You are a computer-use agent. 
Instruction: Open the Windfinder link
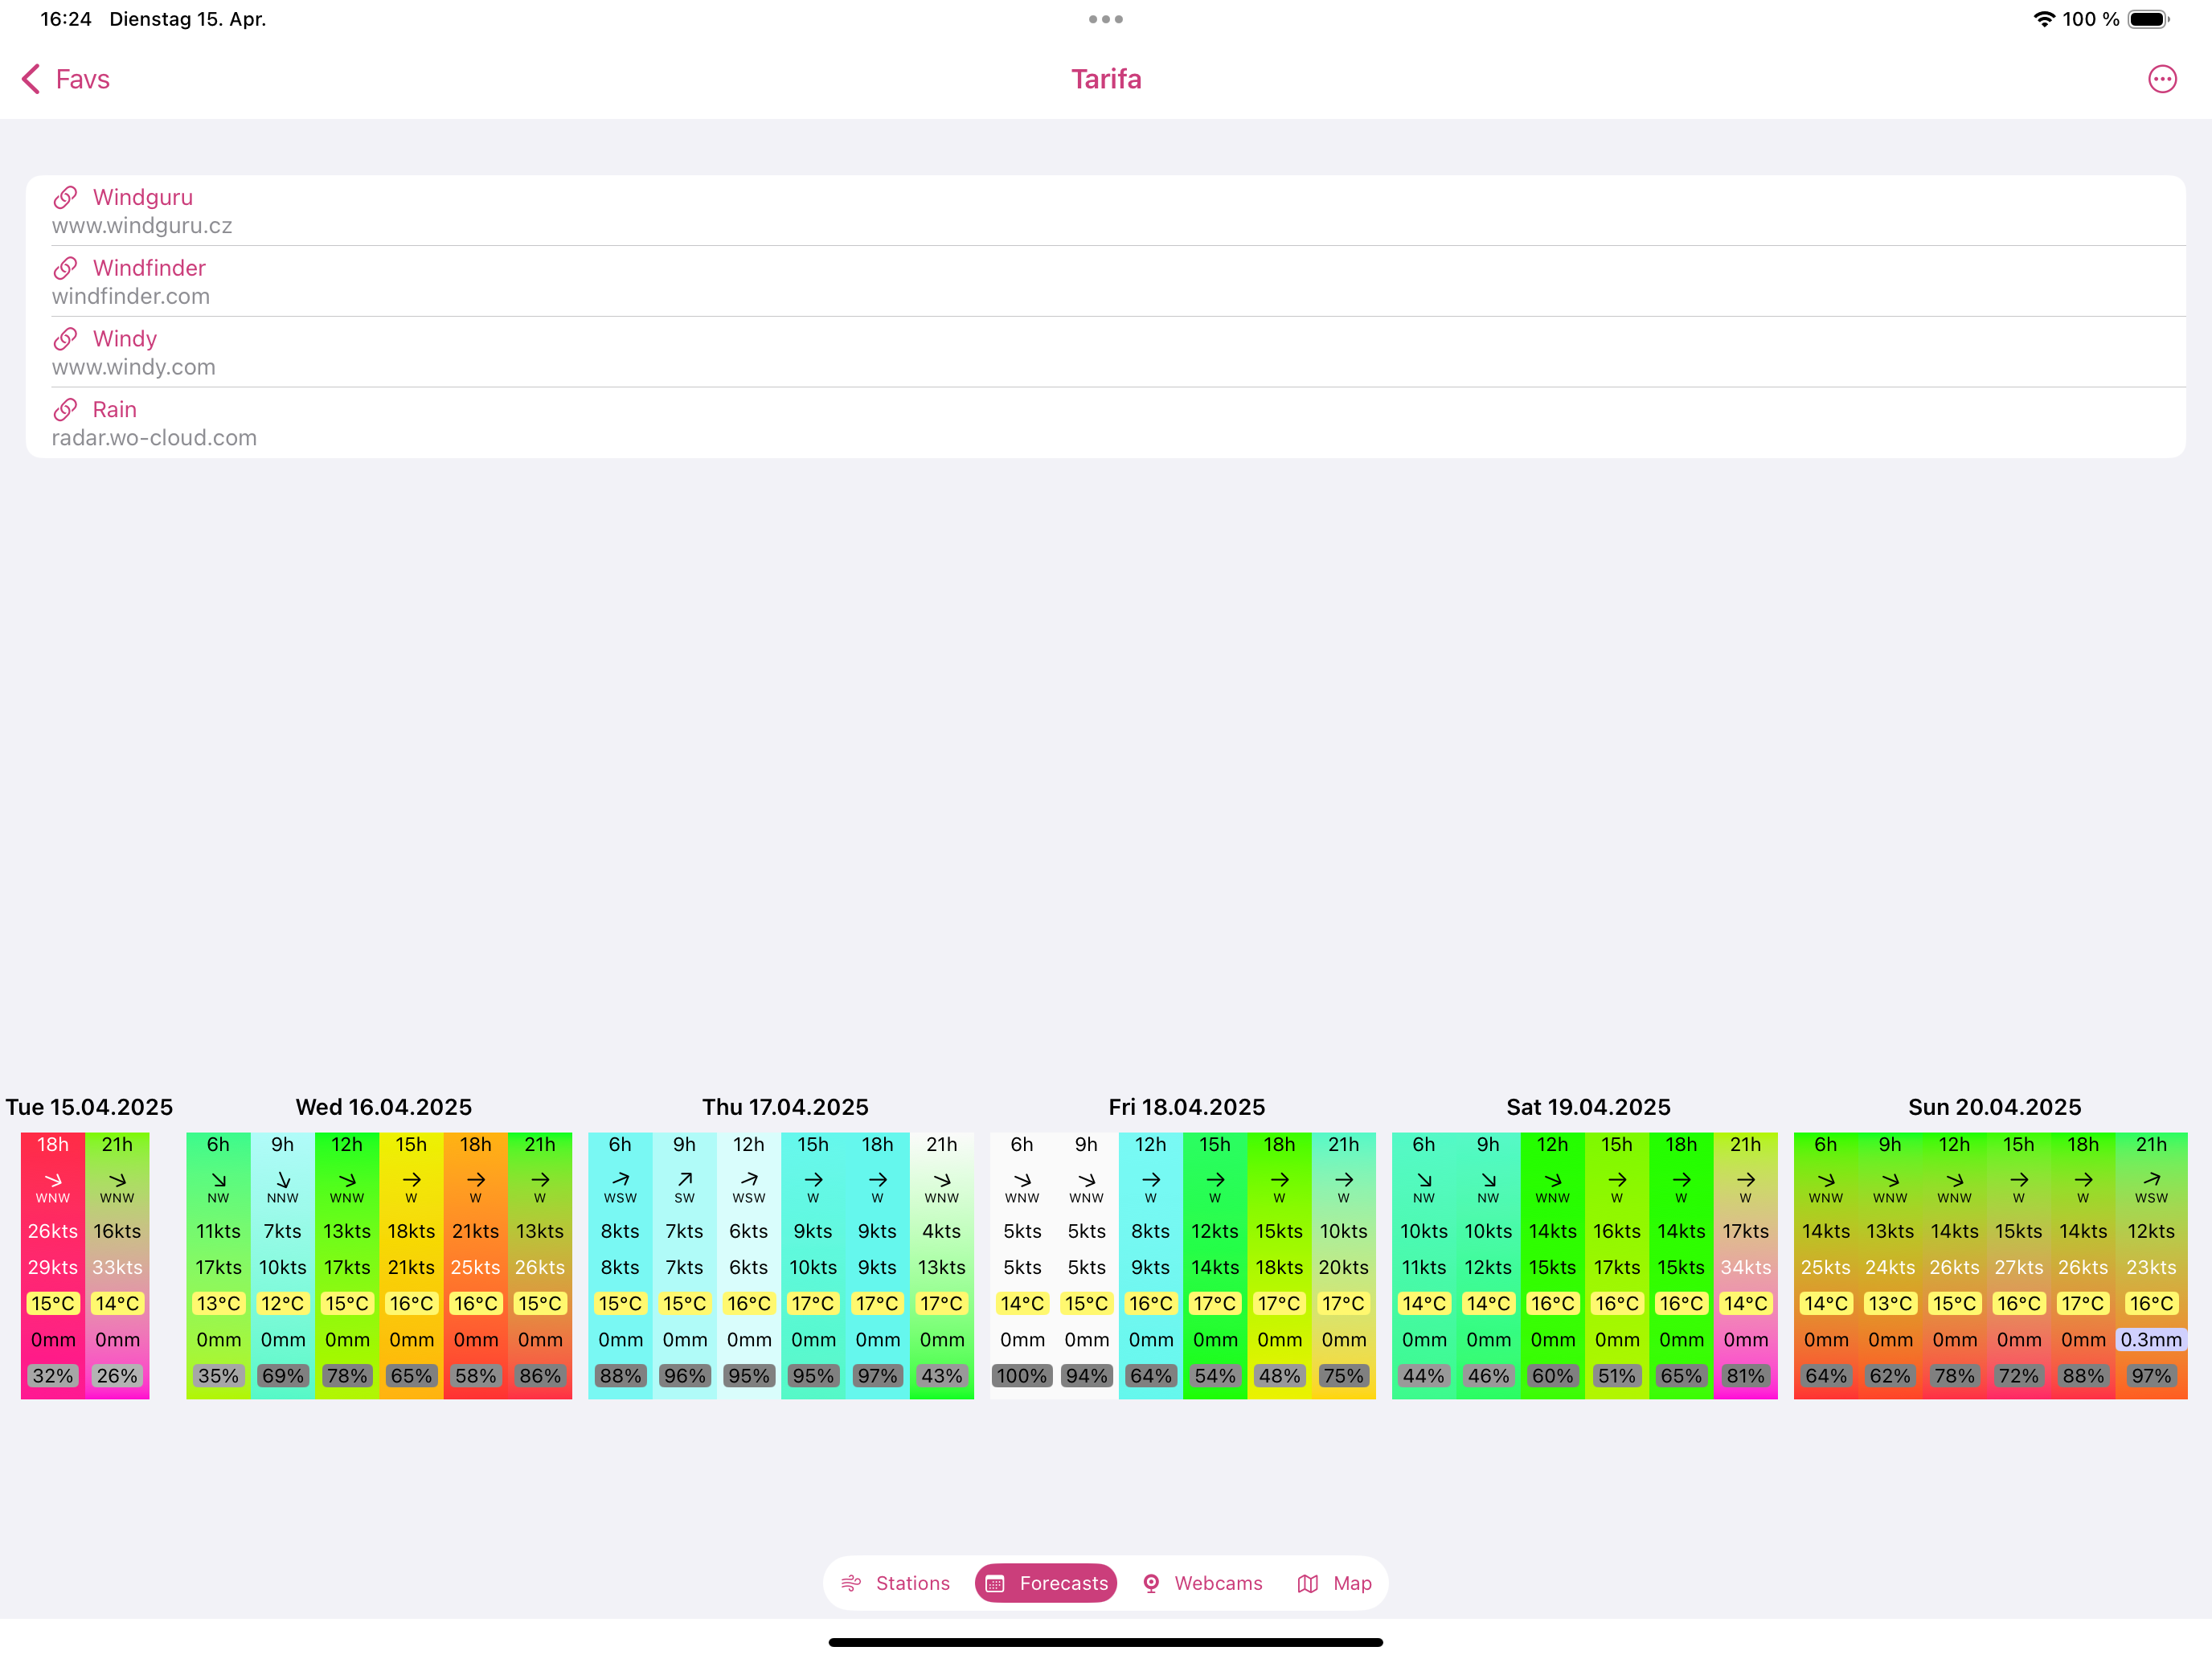[1105, 282]
